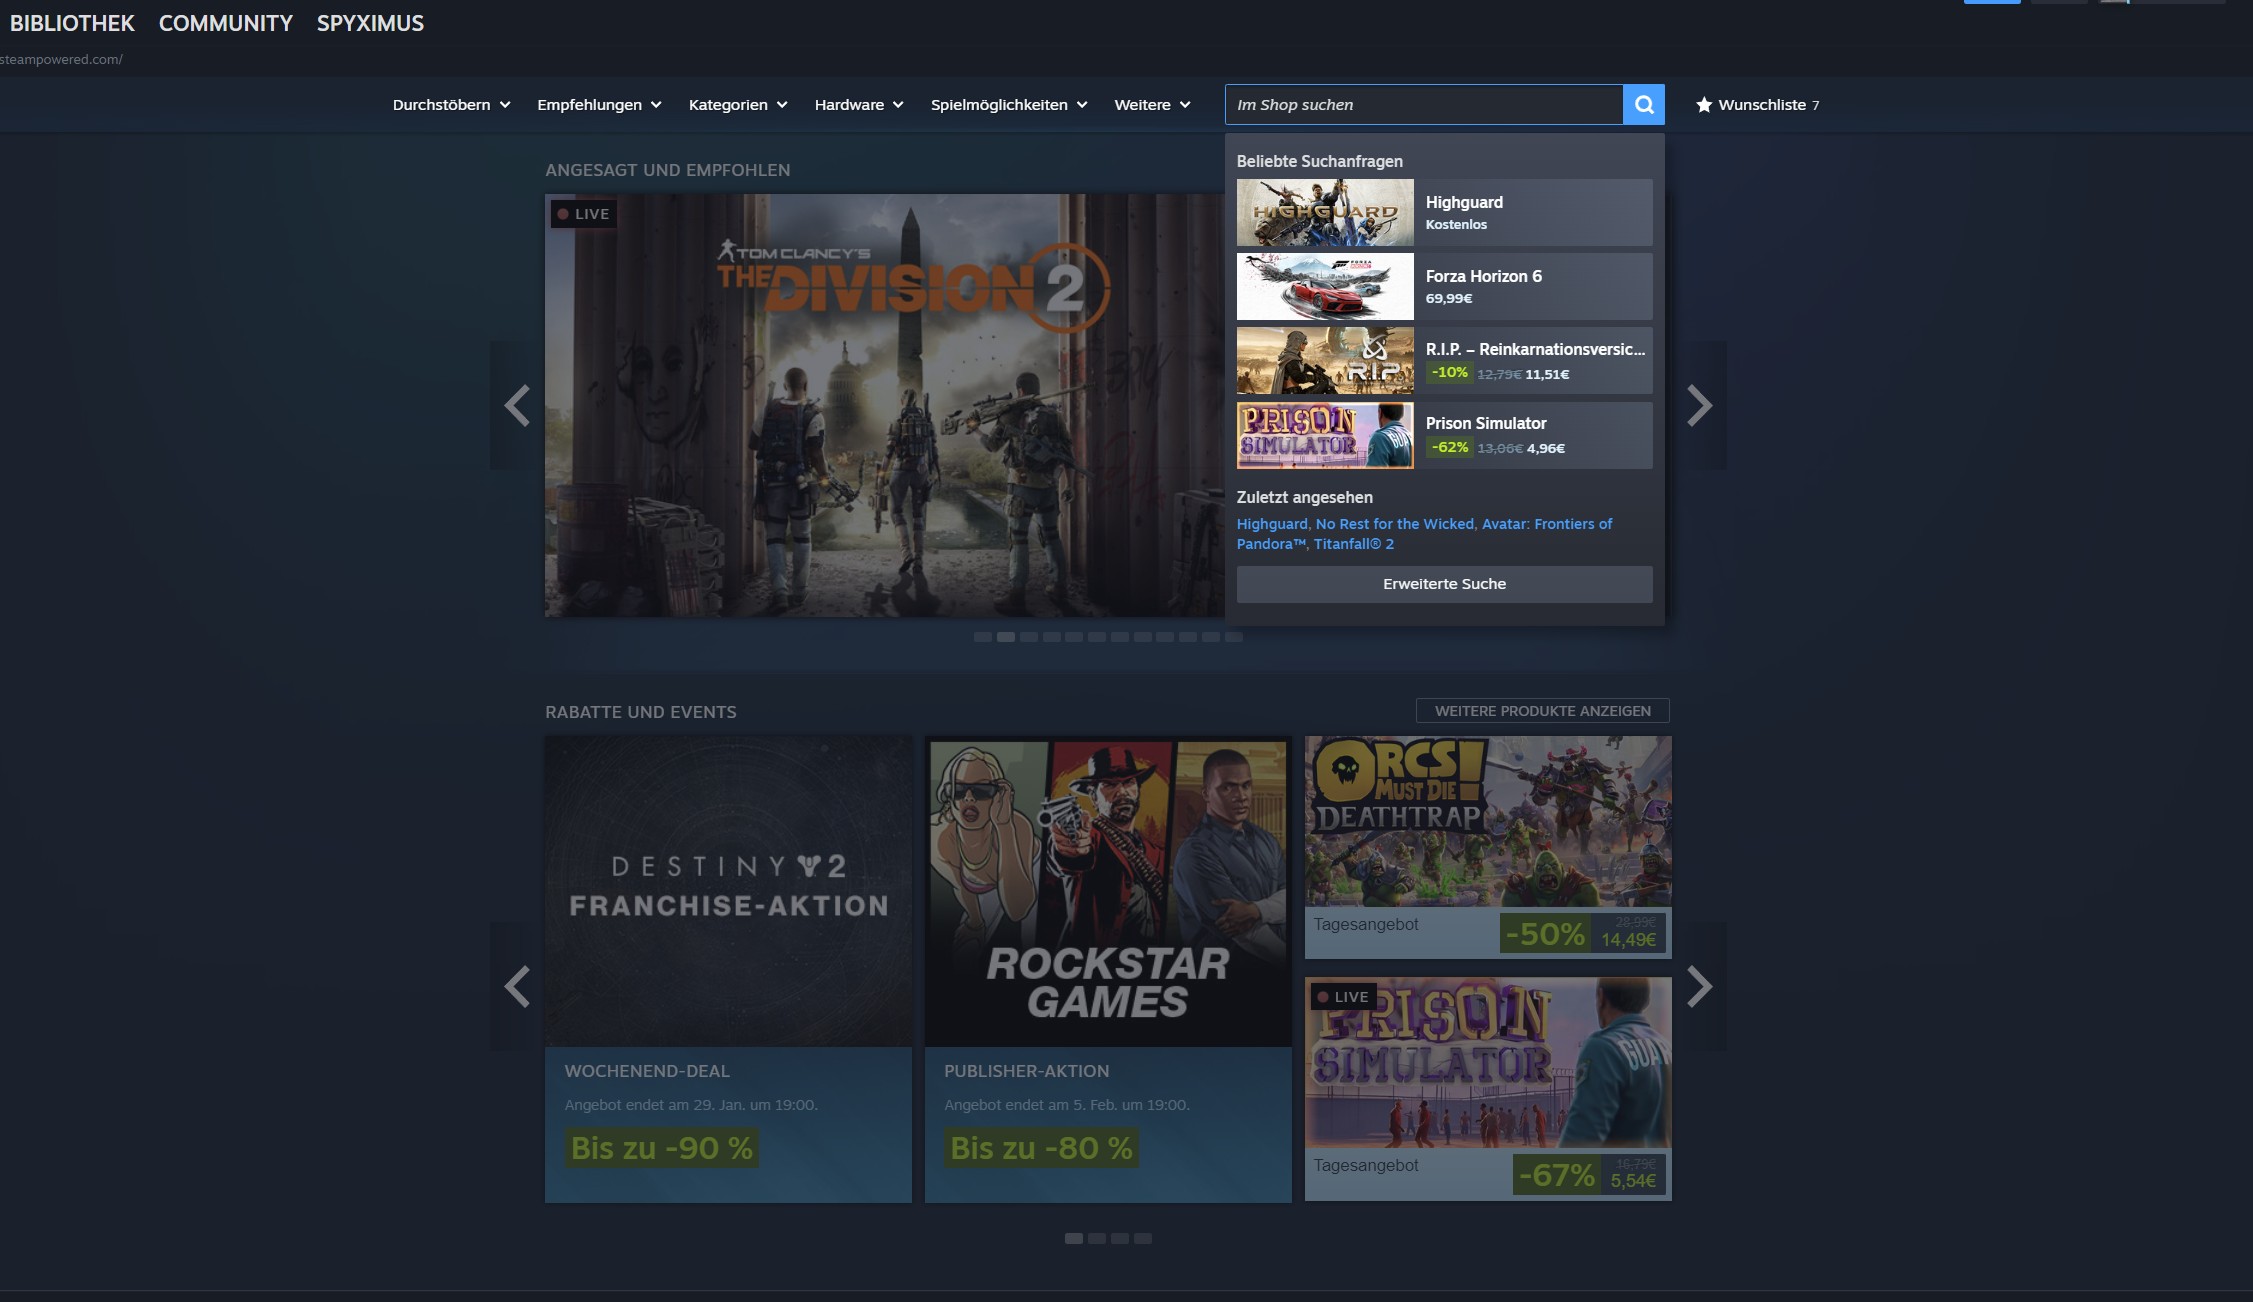Select first pagination dot under featured carousel

(x=983, y=637)
